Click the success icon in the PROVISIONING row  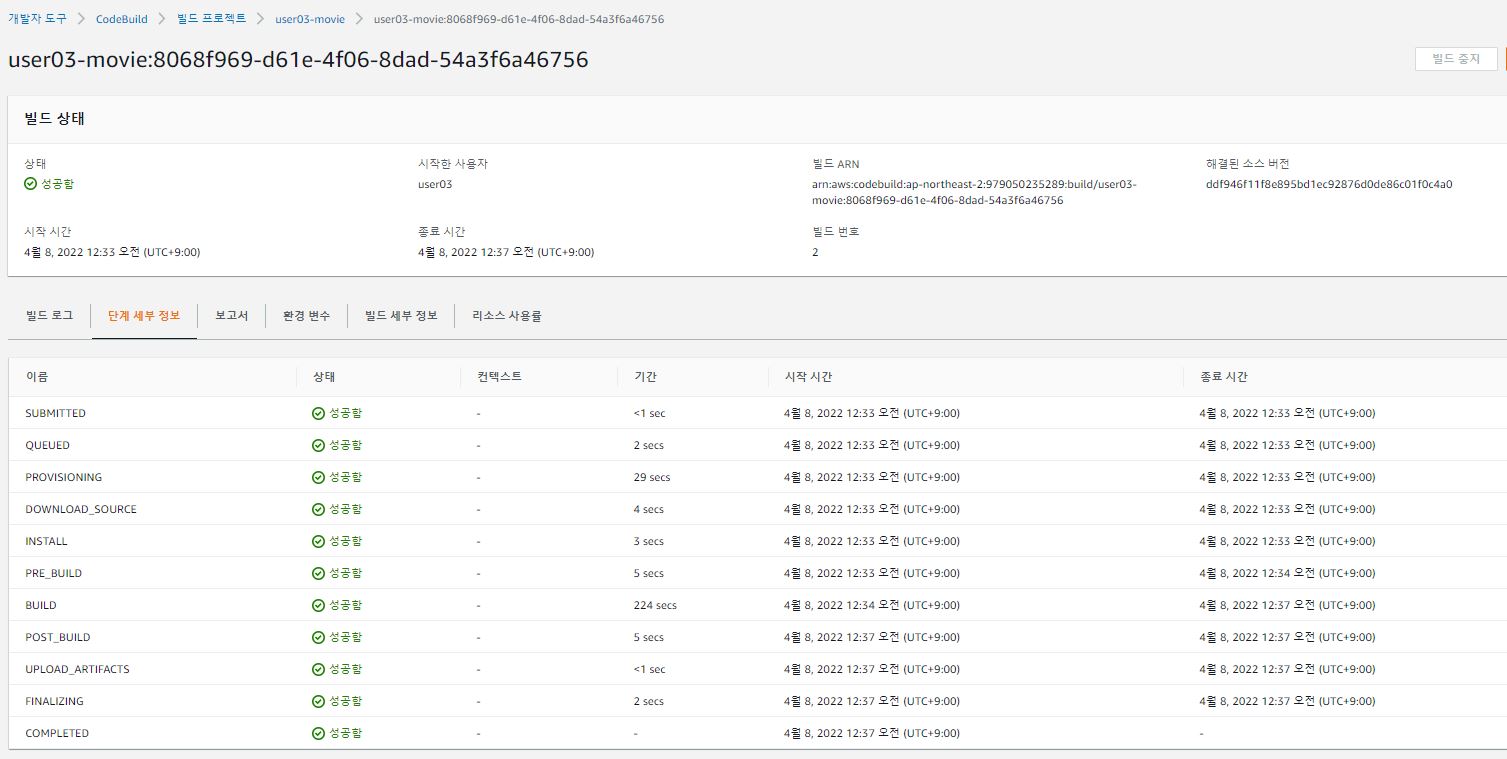(x=318, y=477)
